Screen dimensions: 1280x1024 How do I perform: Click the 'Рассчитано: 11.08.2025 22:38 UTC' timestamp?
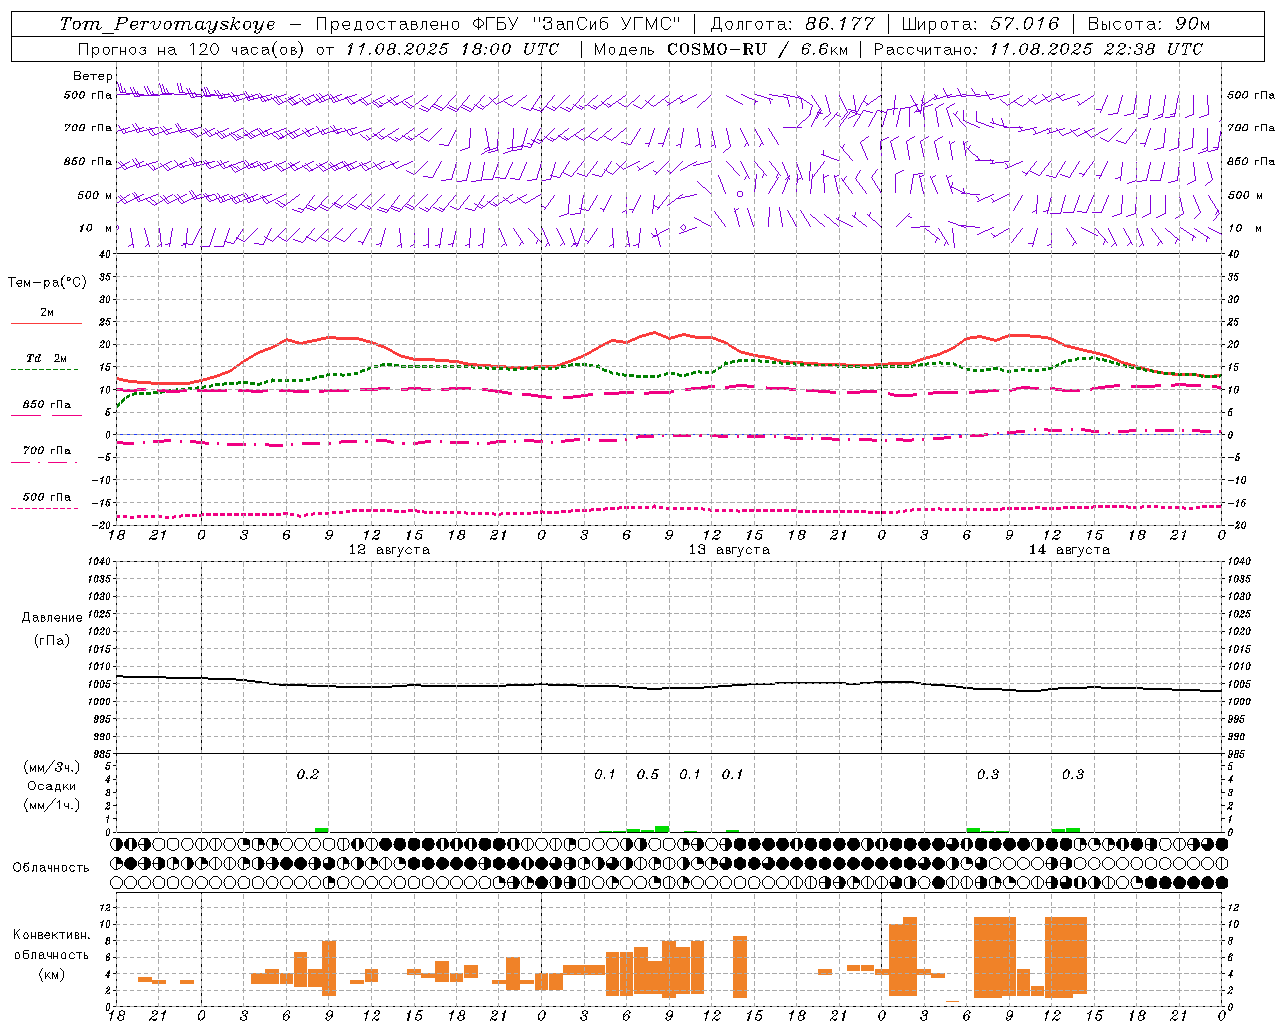pos(1038,49)
